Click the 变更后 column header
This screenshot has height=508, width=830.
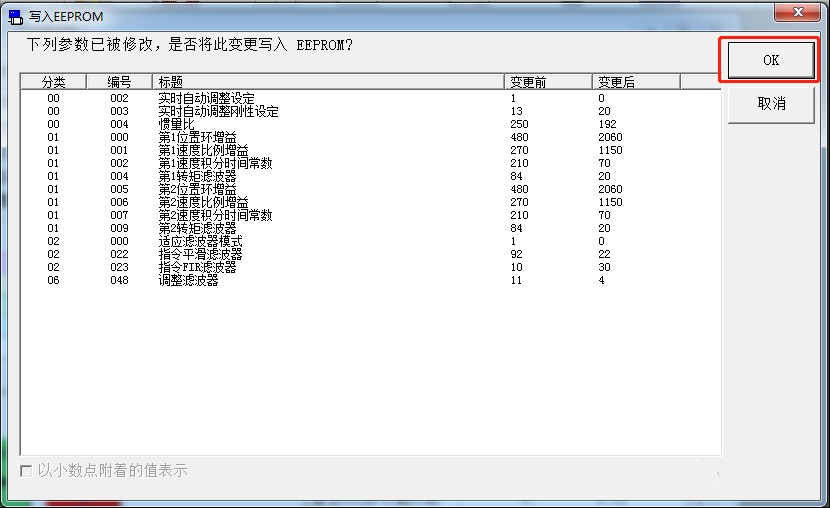(x=636, y=82)
